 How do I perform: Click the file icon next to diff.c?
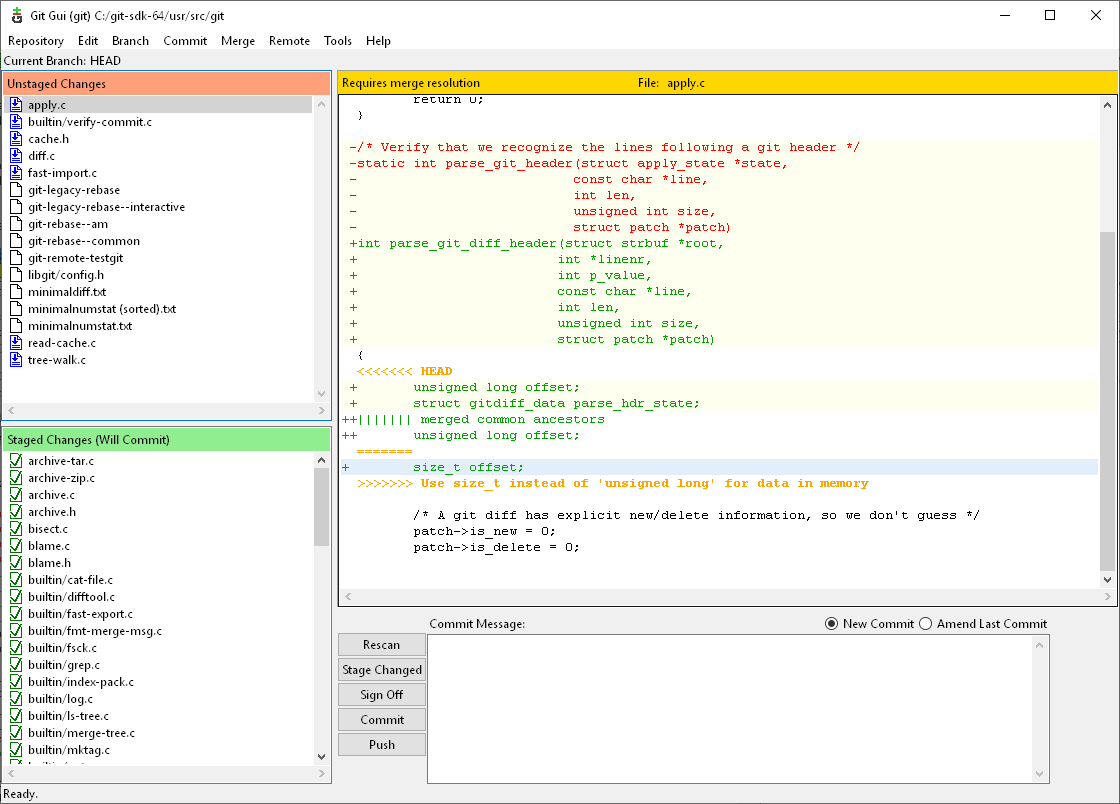(16, 156)
